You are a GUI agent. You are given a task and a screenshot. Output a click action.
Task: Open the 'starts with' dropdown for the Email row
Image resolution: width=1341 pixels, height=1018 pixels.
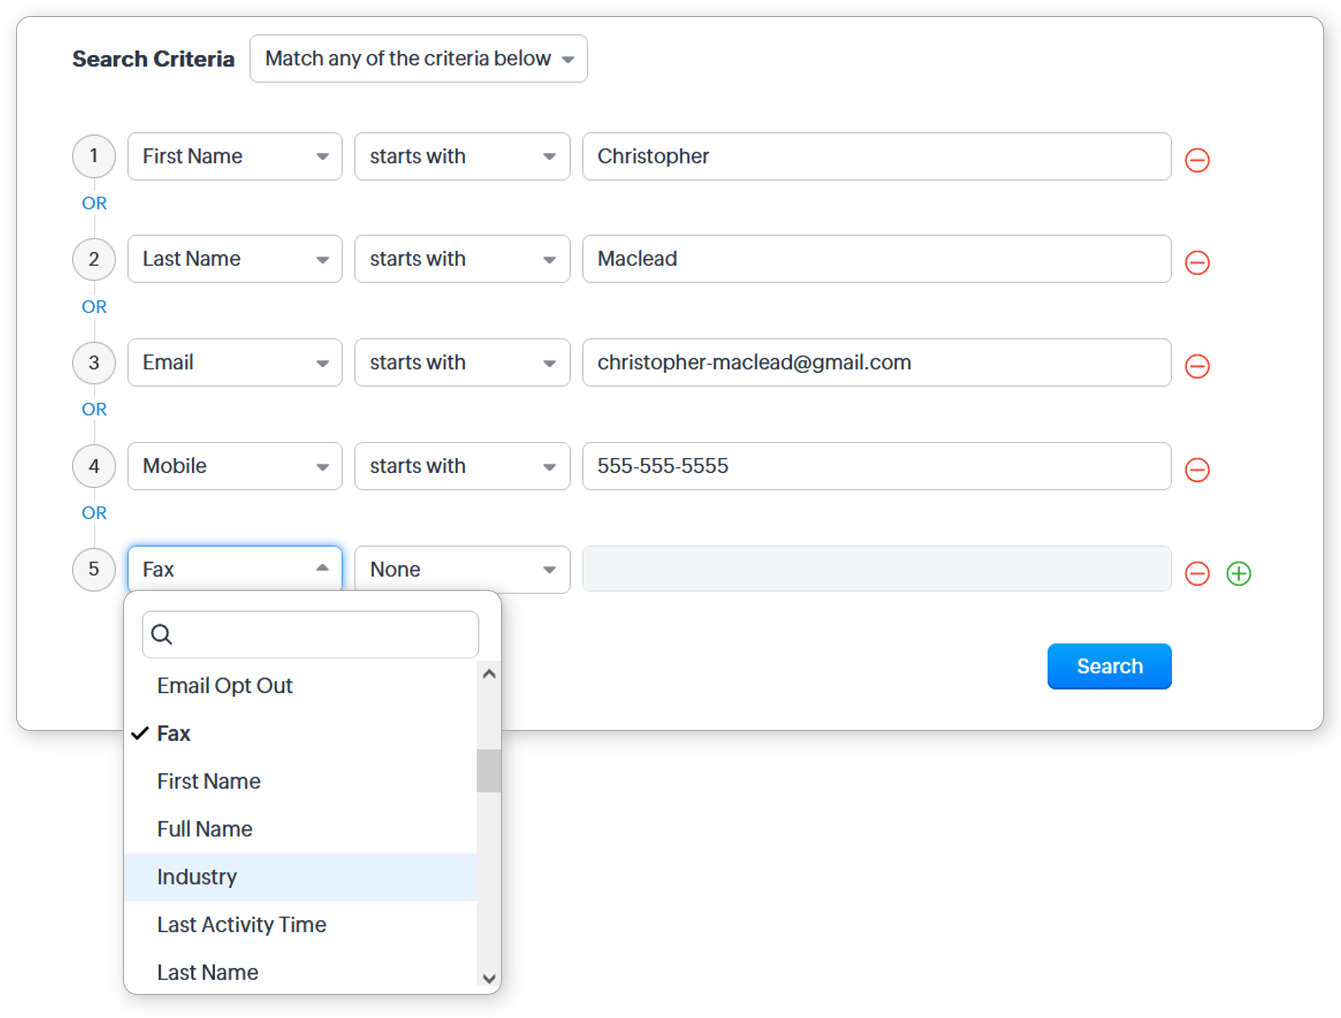click(462, 363)
